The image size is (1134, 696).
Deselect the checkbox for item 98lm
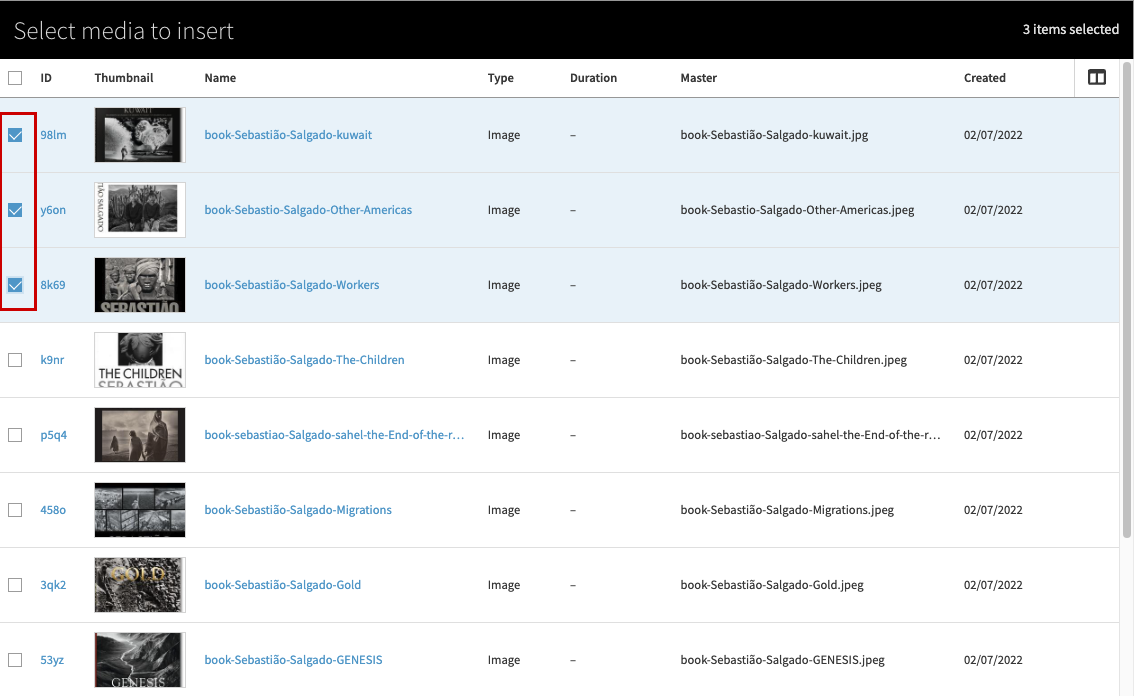15,134
